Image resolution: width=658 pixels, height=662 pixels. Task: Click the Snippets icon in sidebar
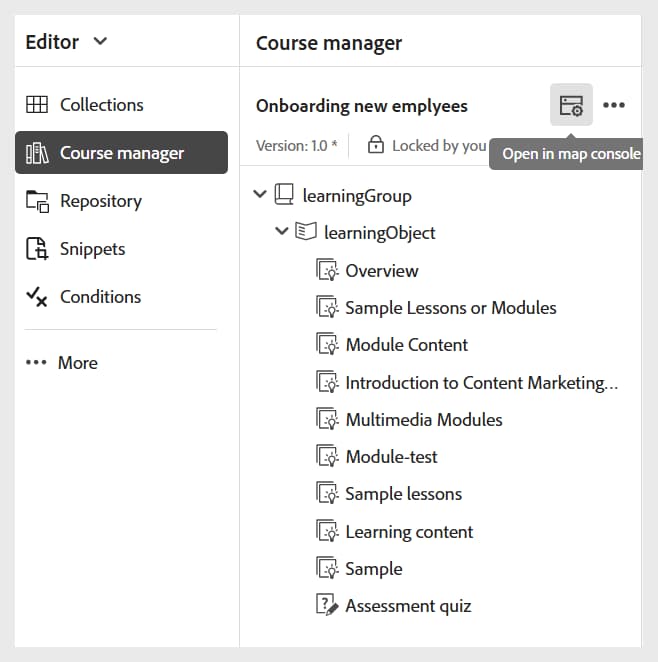coord(37,249)
